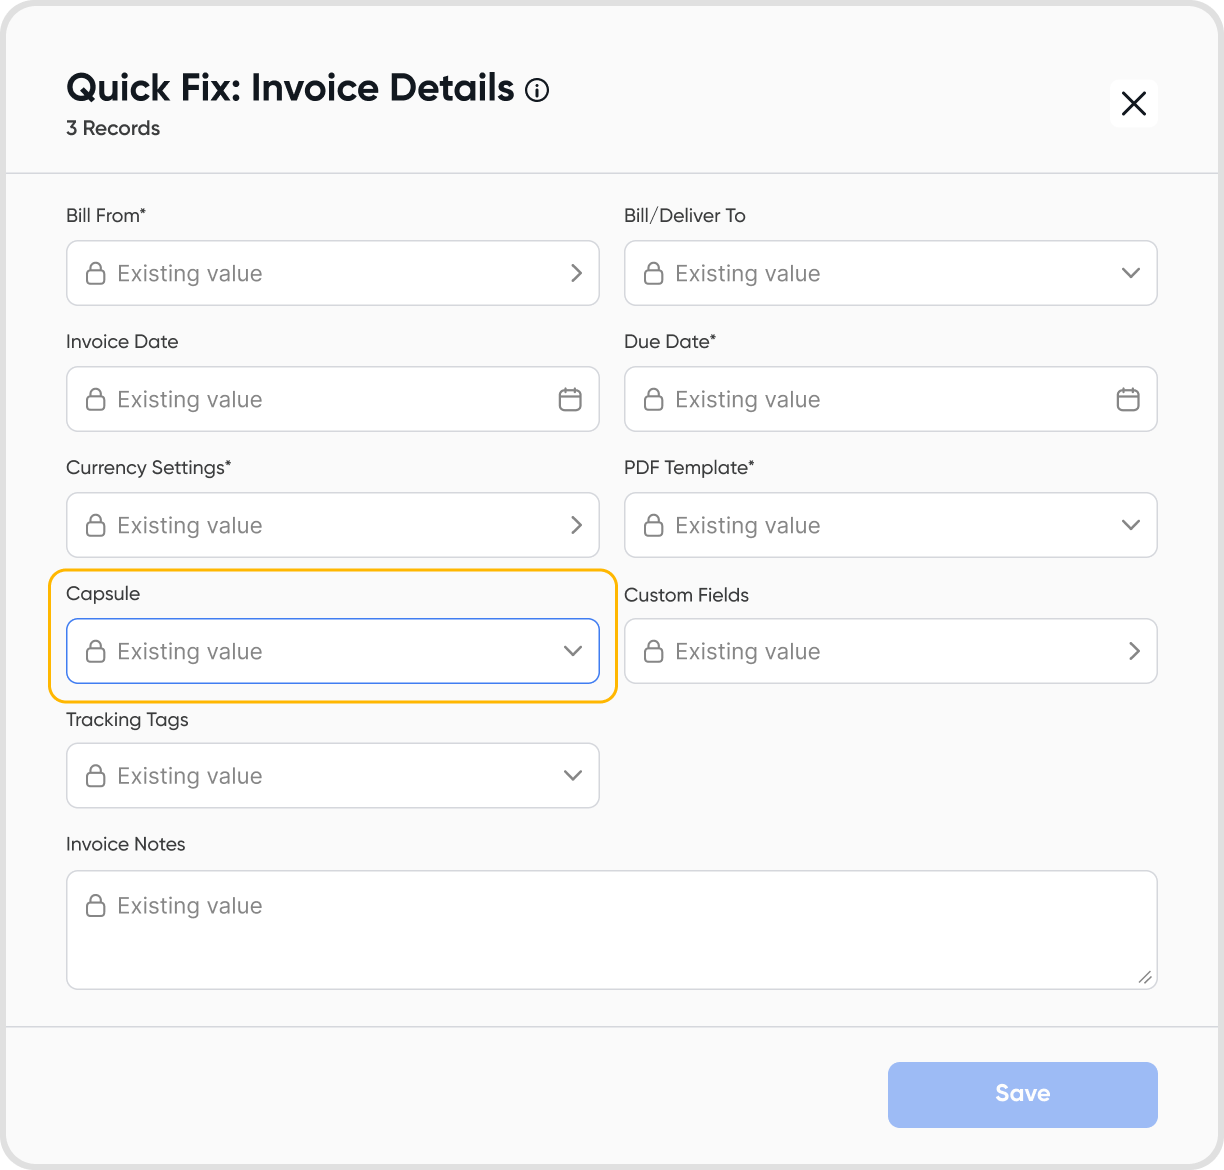
Task: Click the lock icon in Capsule field
Action: (x=96, y=651)
